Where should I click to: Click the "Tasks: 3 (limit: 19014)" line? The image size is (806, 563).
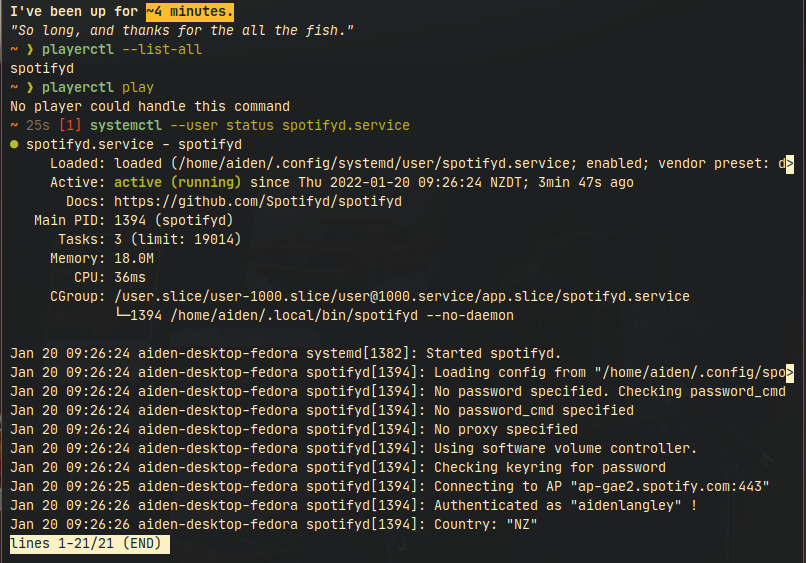150,240
